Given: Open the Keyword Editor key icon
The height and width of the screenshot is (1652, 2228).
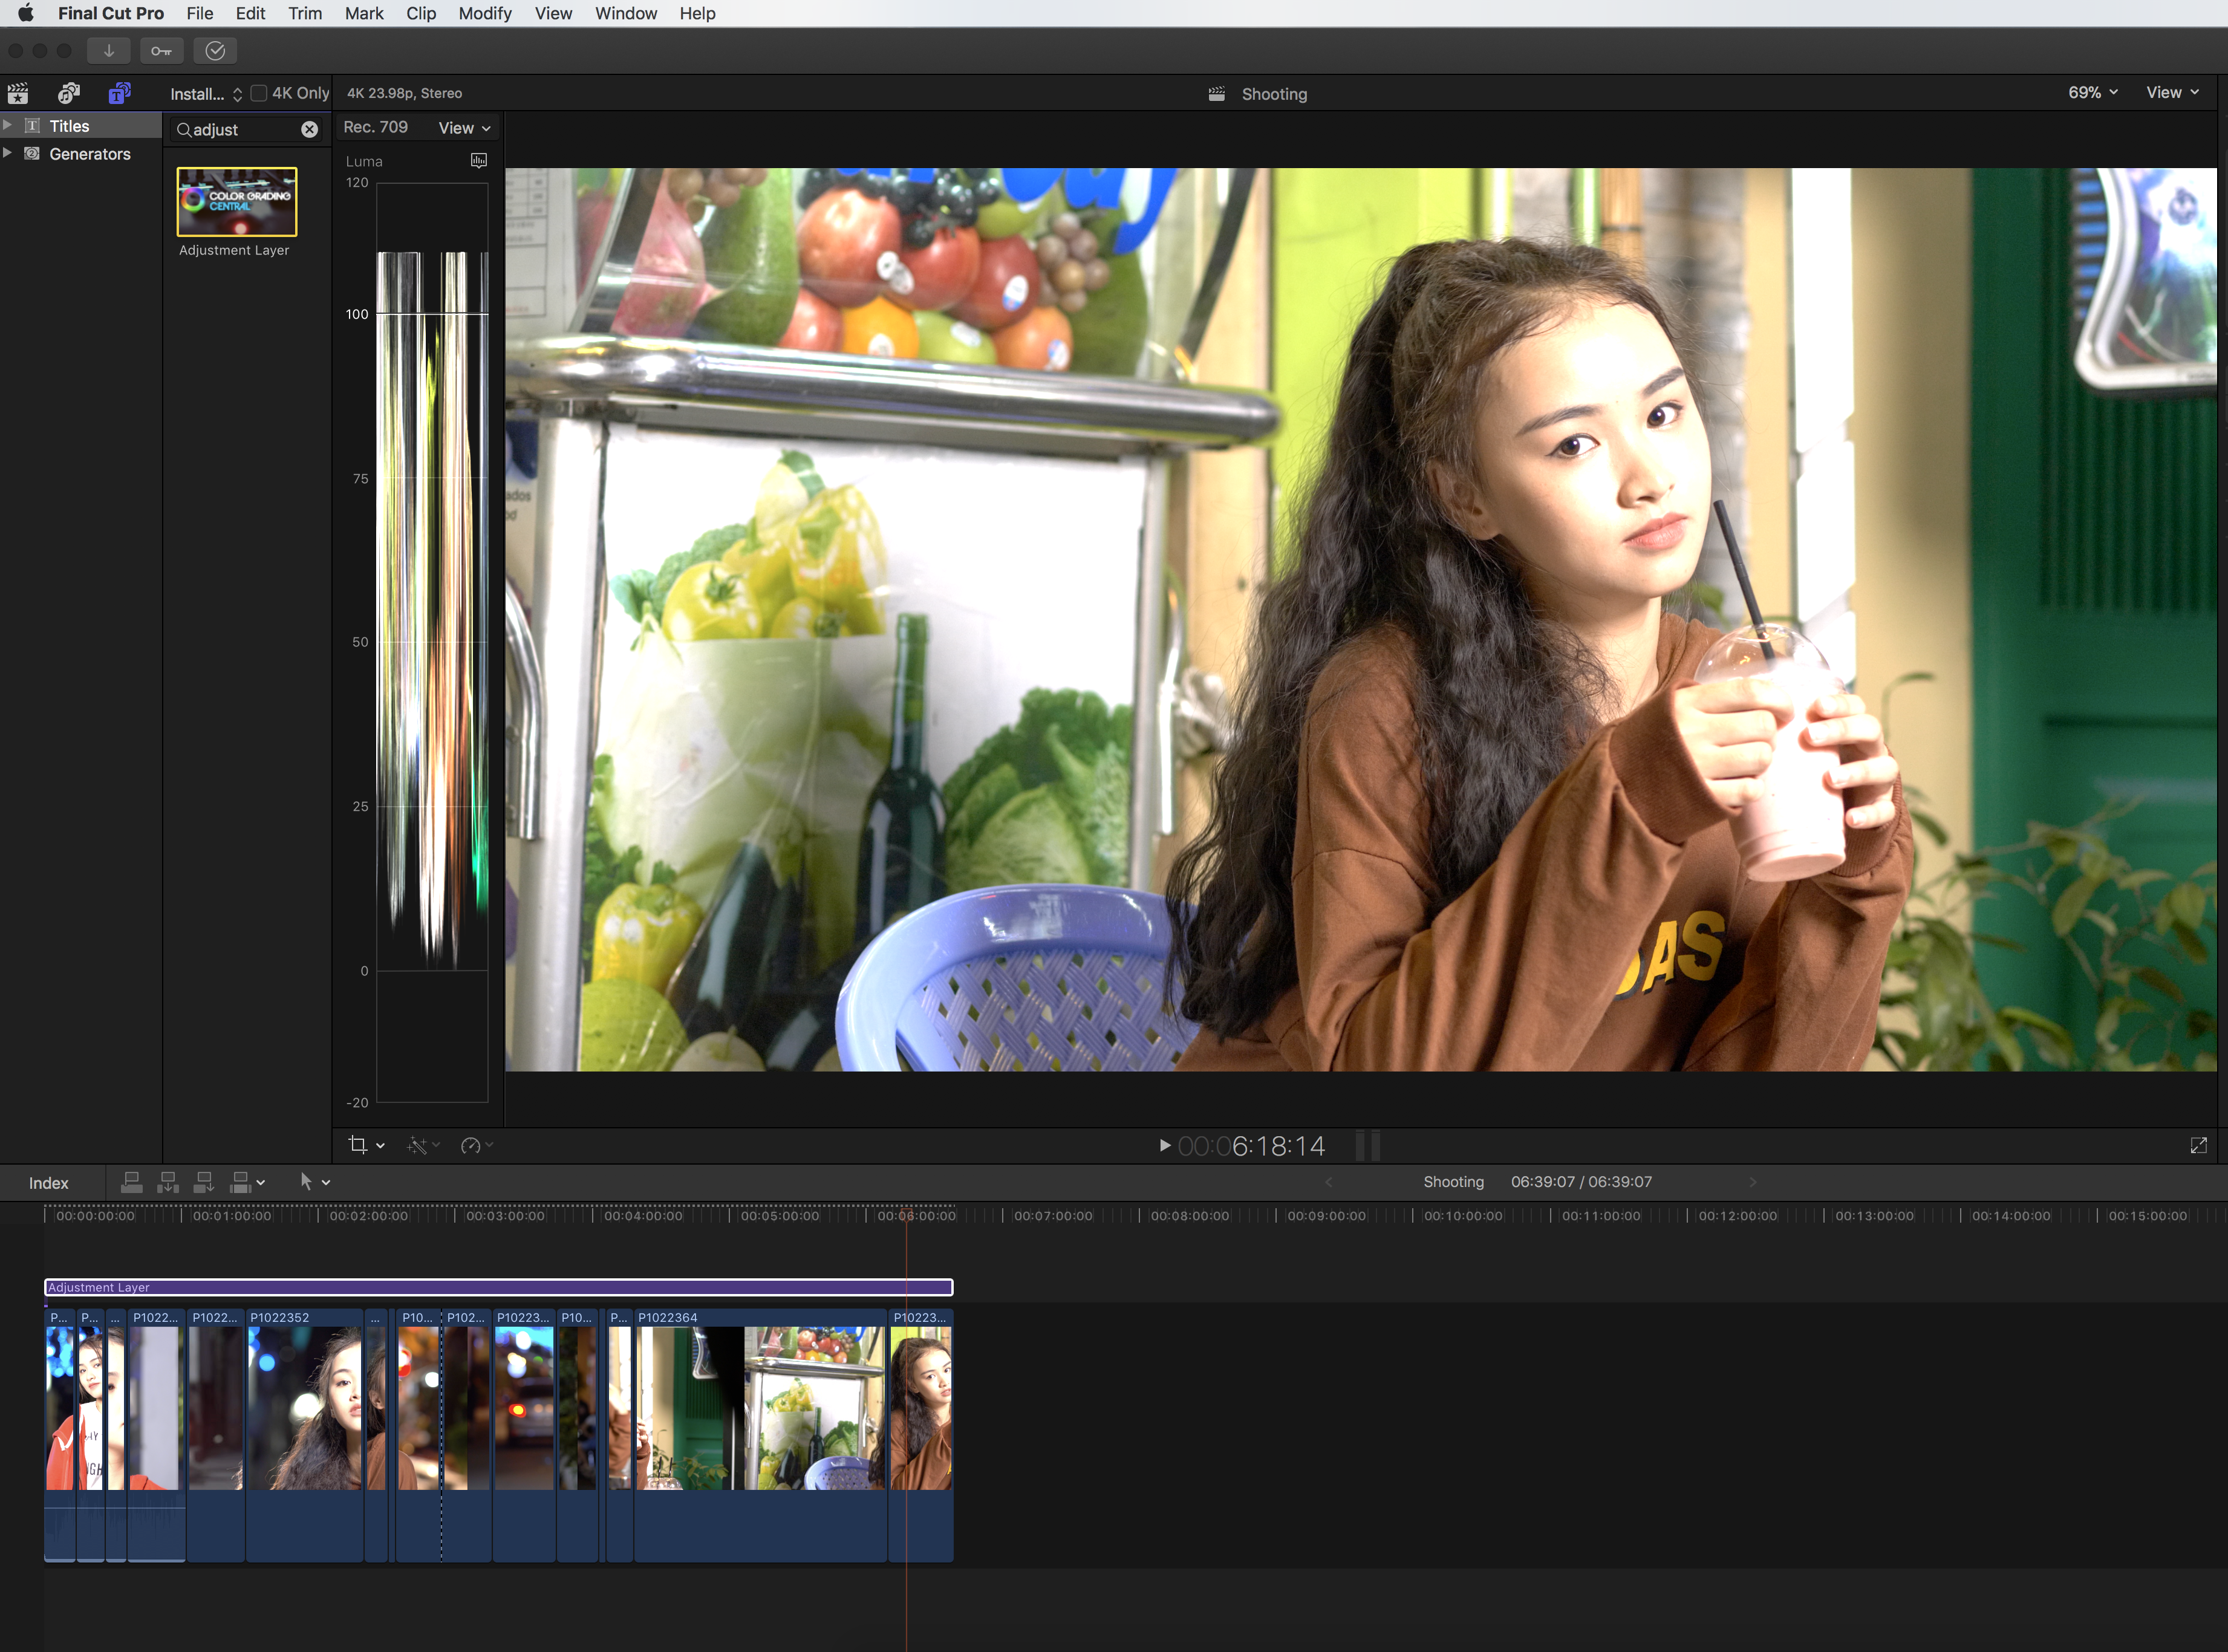Looking at the screenshot, I should coord(161,51).
